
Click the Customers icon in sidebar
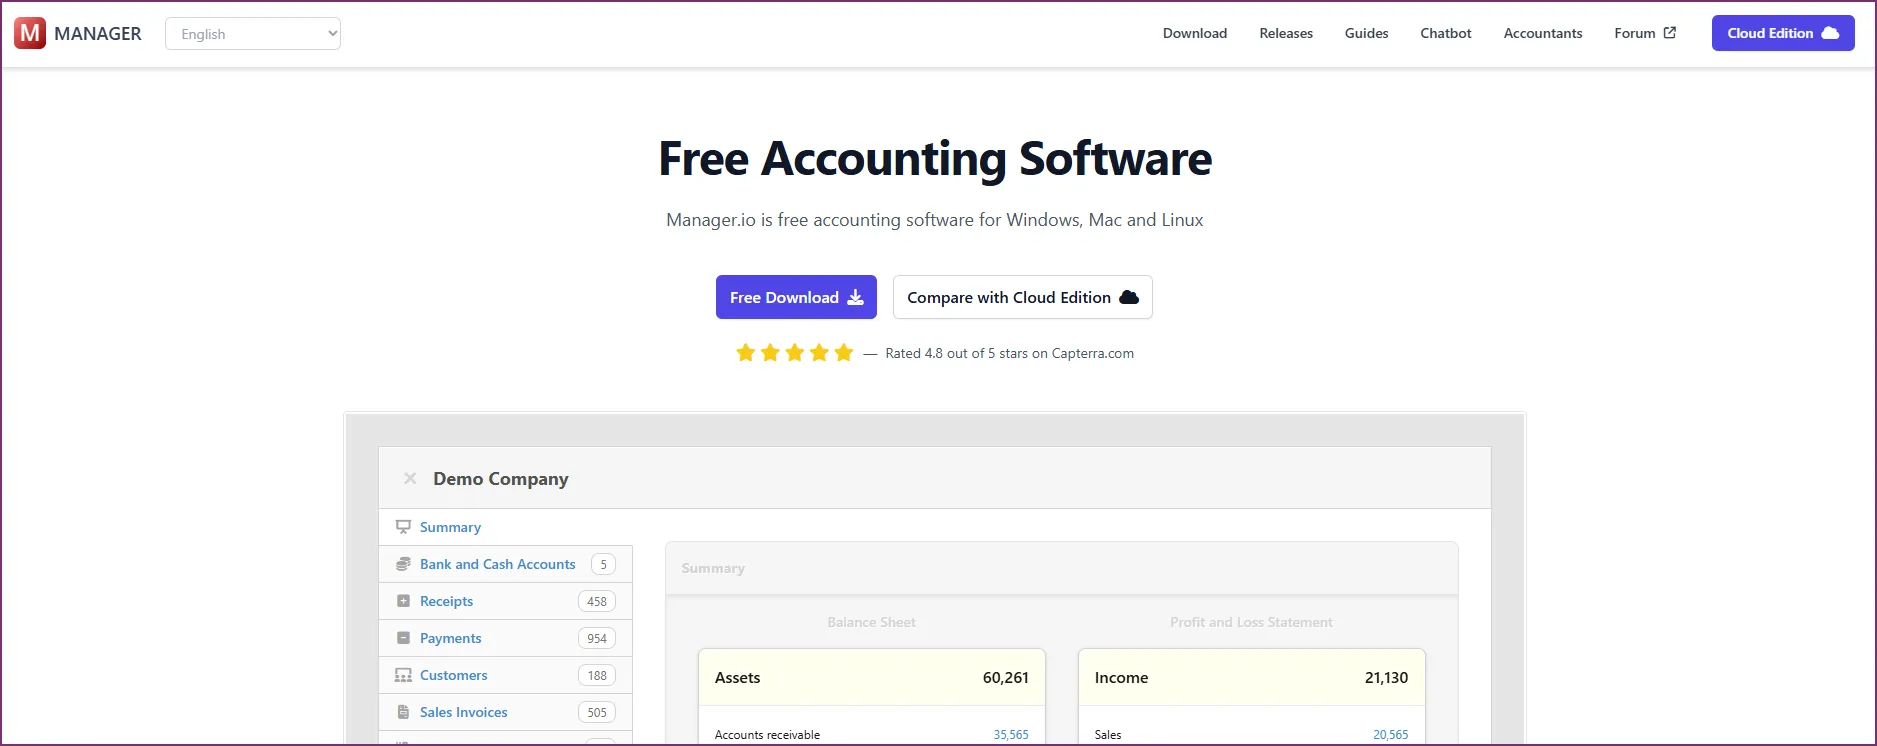point(403,675)
